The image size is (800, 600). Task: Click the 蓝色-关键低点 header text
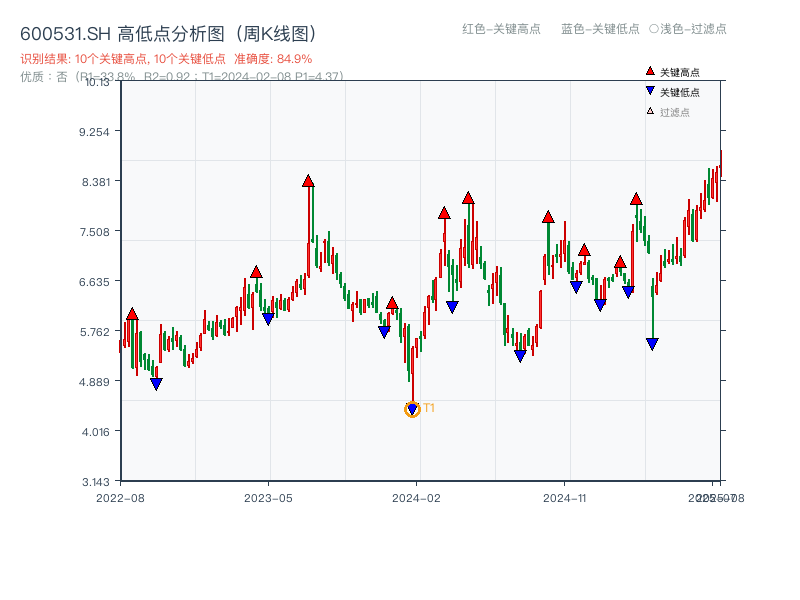click(x=600, y=29)
